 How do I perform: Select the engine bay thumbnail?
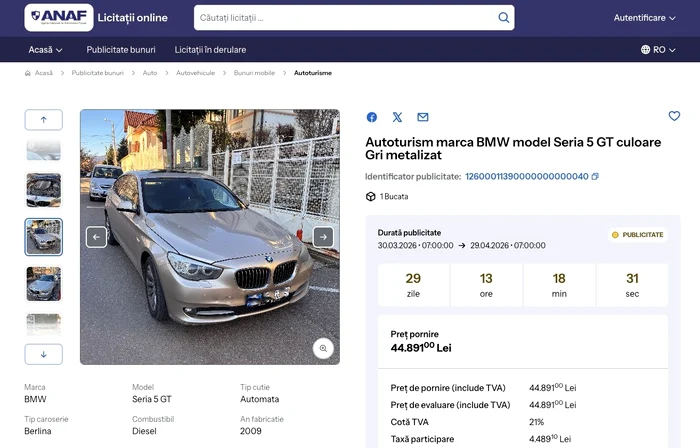[43, 189]
